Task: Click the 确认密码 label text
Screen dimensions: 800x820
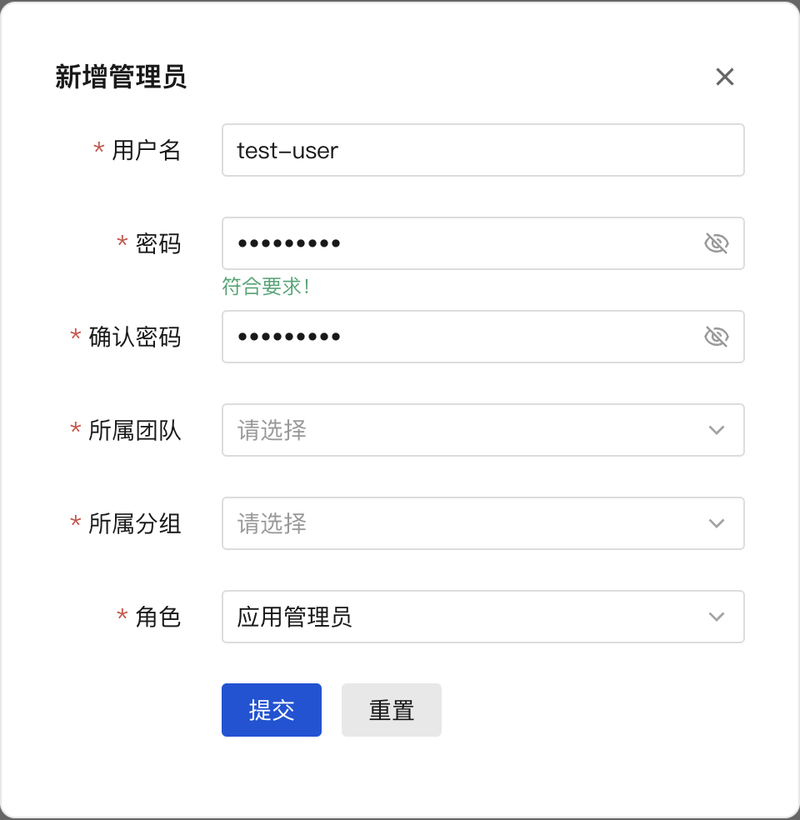Action: 134,337
